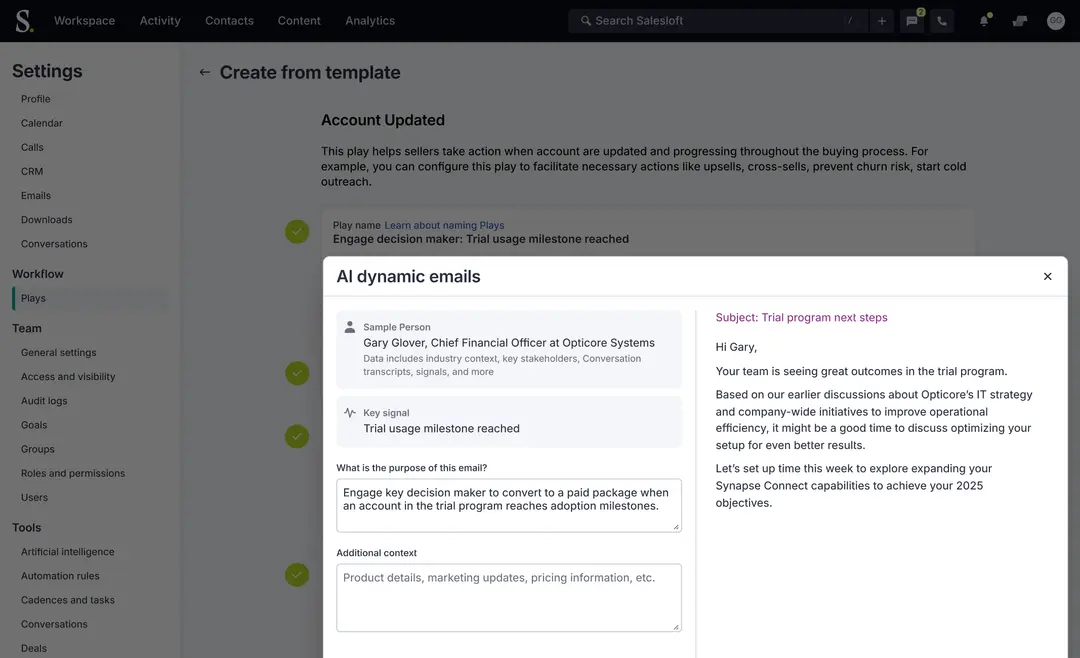Screen dimensions: 1080x658
Task: Open Audit logs
Action: 44,400
